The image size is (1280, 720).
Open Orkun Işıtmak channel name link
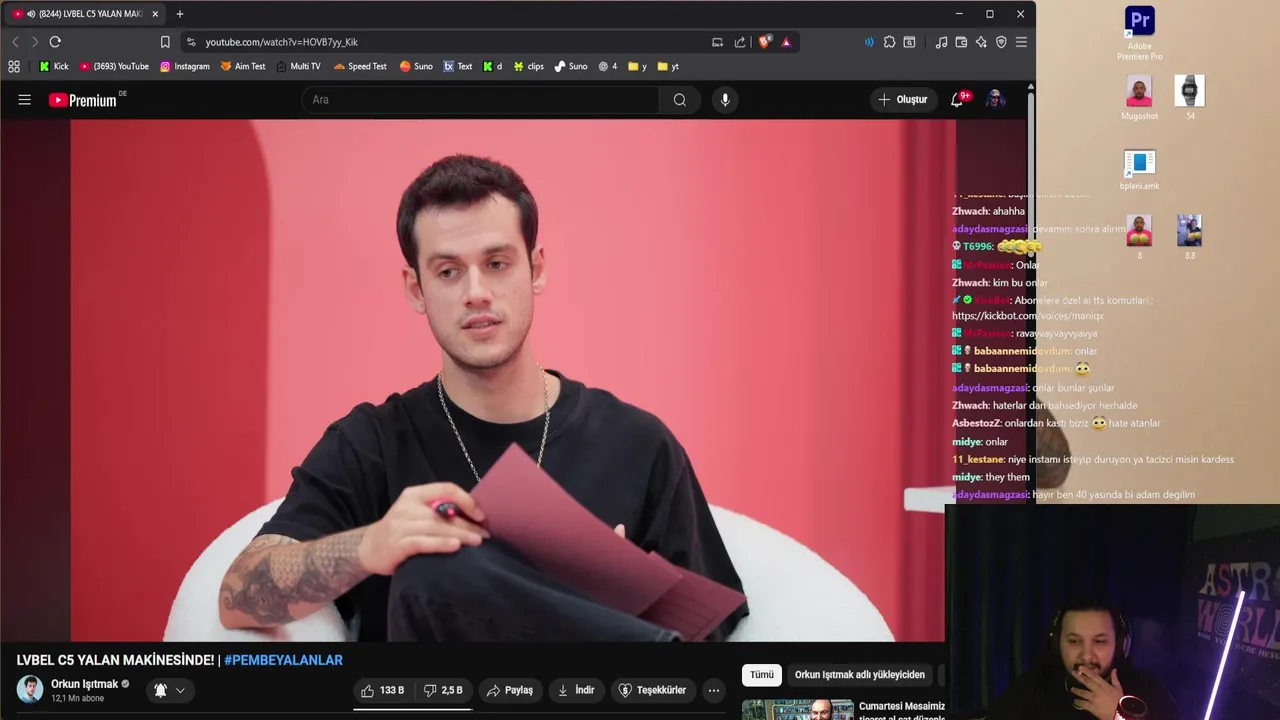(x=85, y=684)
